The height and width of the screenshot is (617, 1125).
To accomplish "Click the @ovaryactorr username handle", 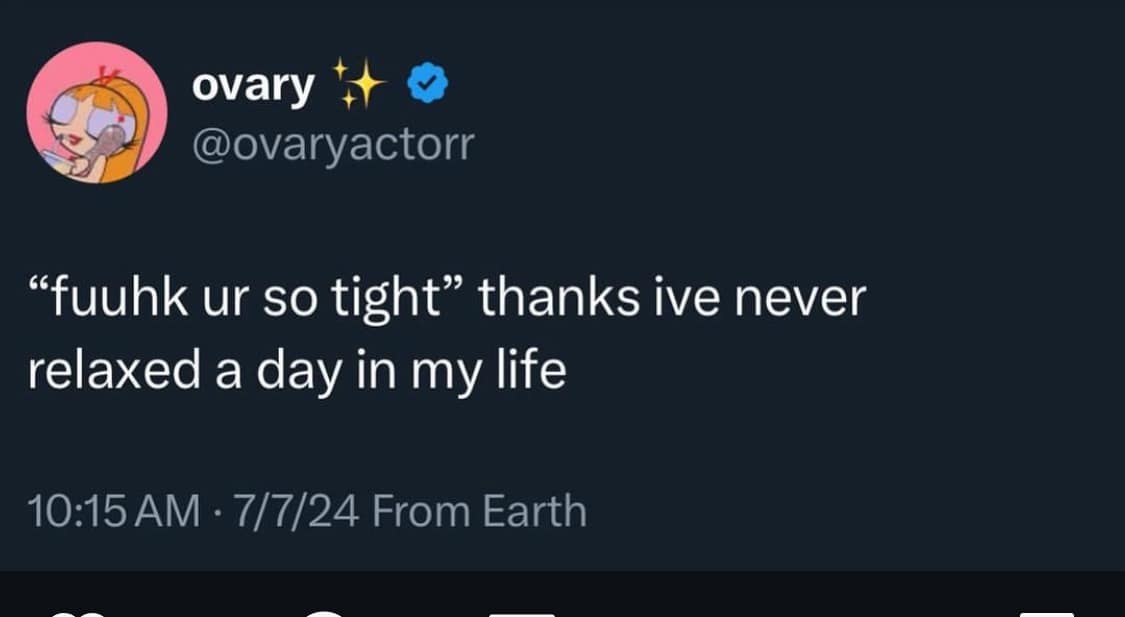I will [333, 143].
